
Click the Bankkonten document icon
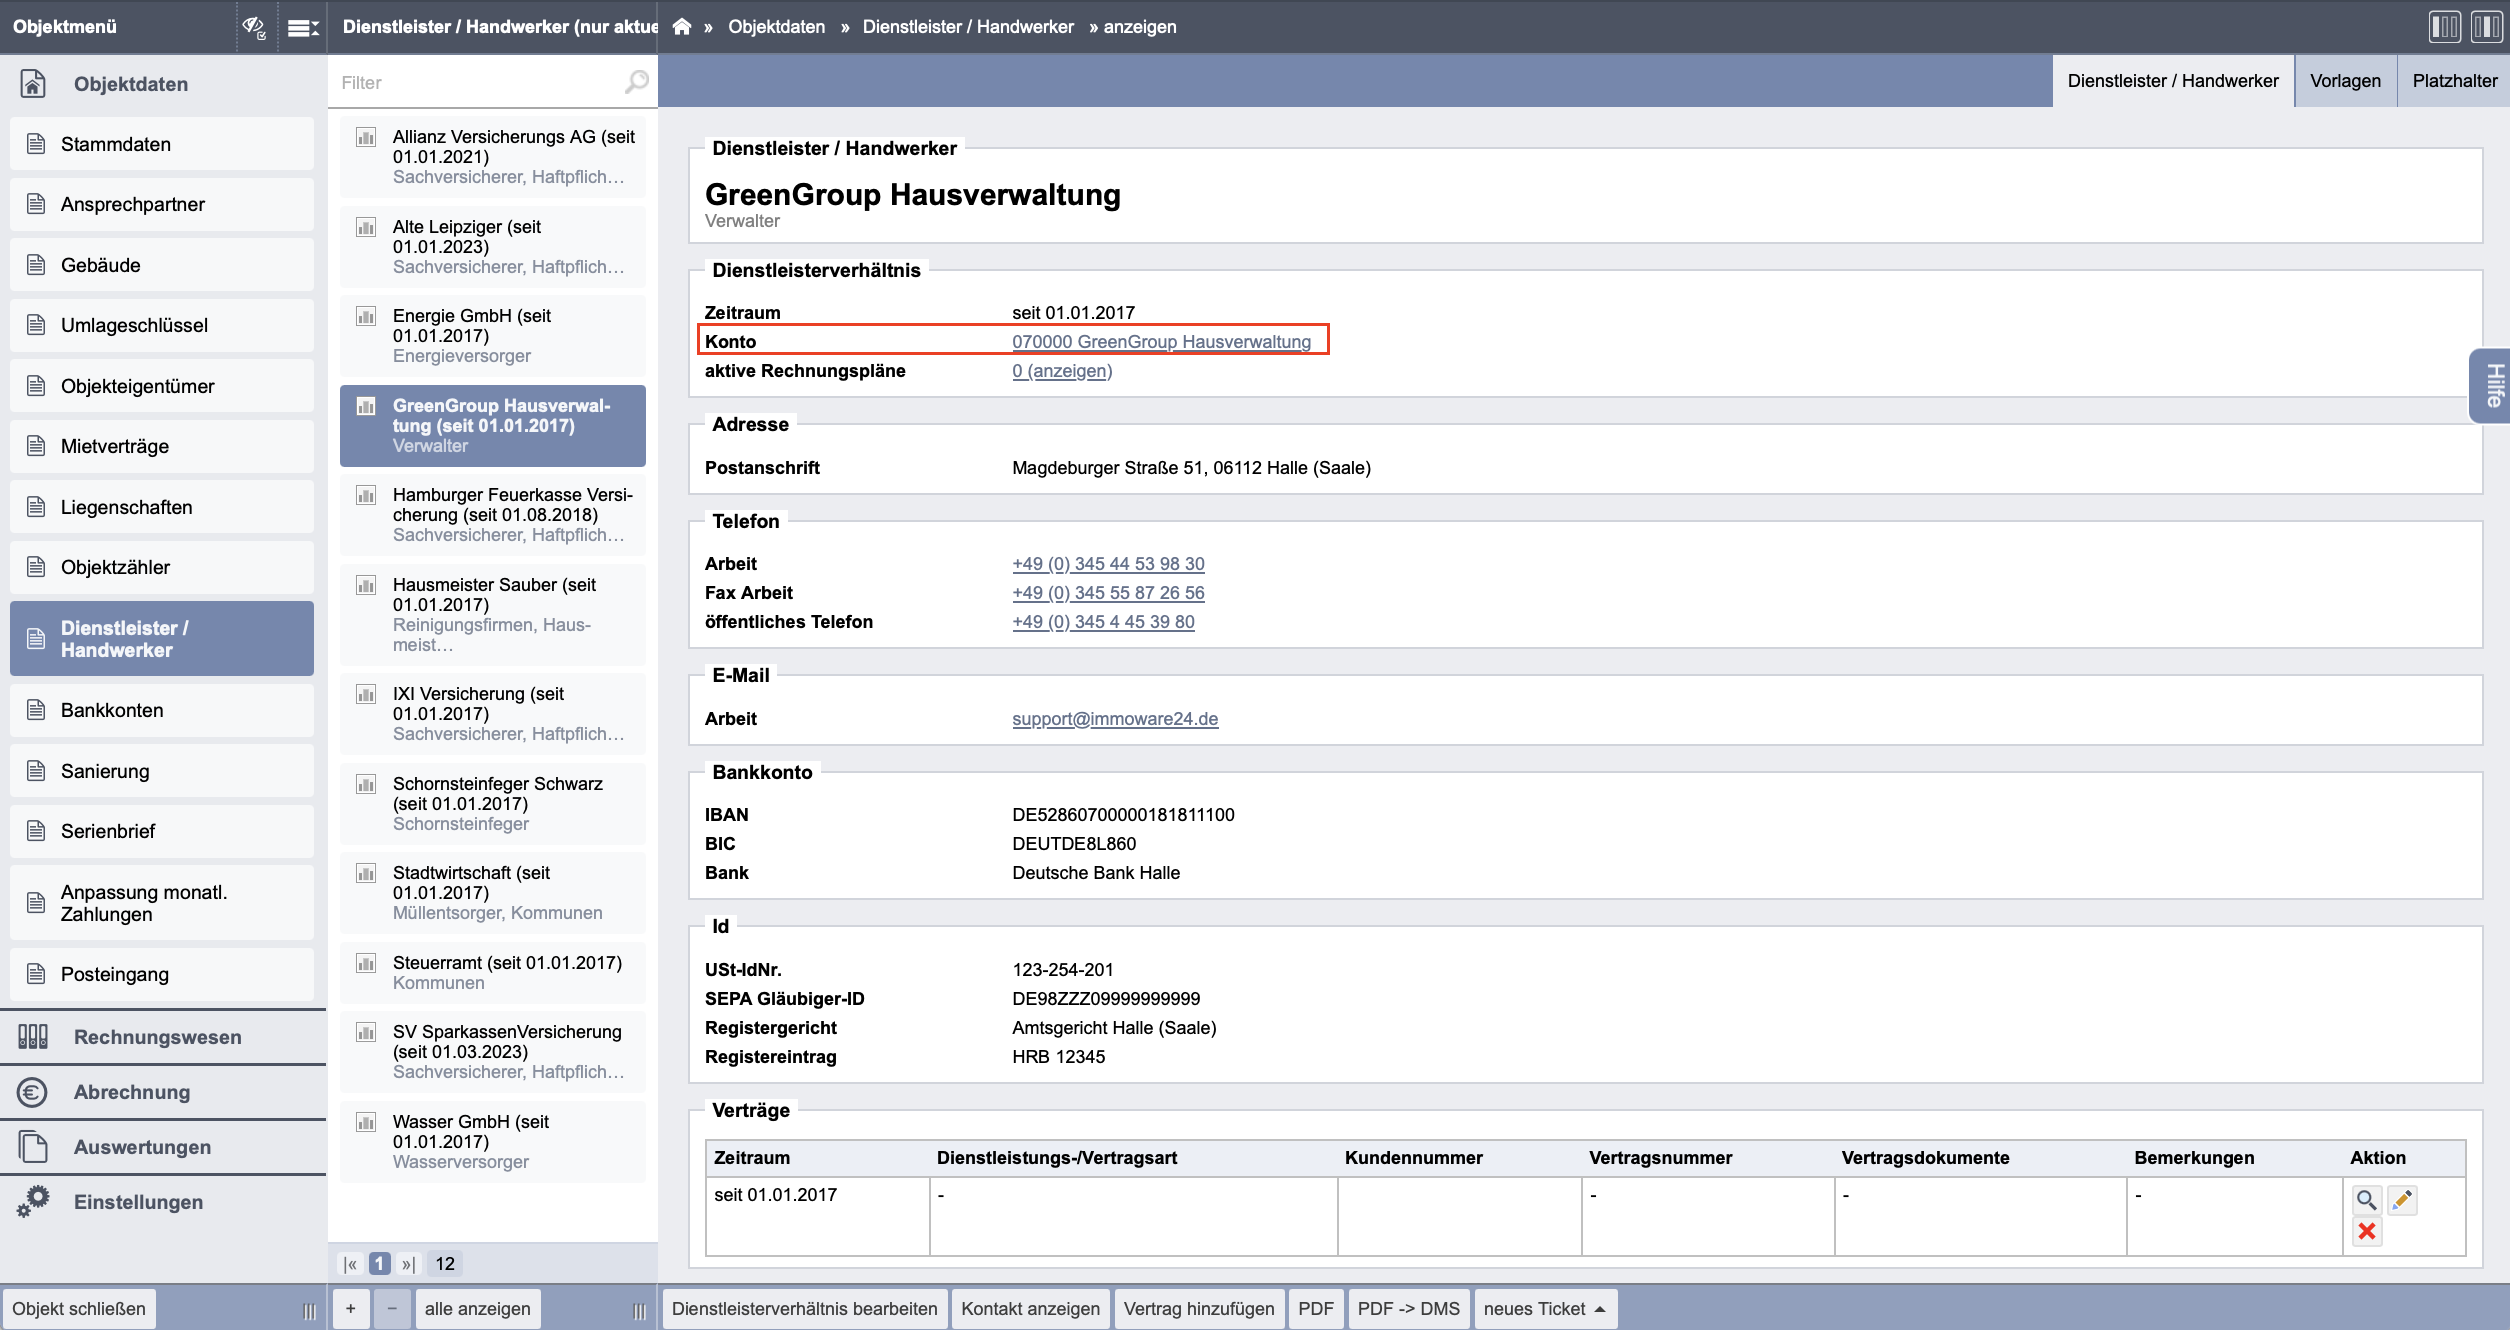pos(36,710)
